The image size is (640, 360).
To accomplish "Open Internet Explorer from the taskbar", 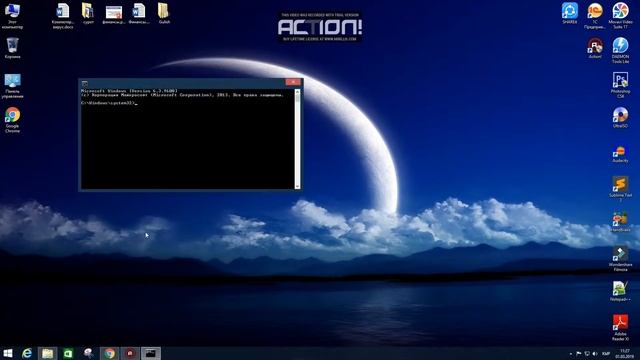I will [27, 353].
